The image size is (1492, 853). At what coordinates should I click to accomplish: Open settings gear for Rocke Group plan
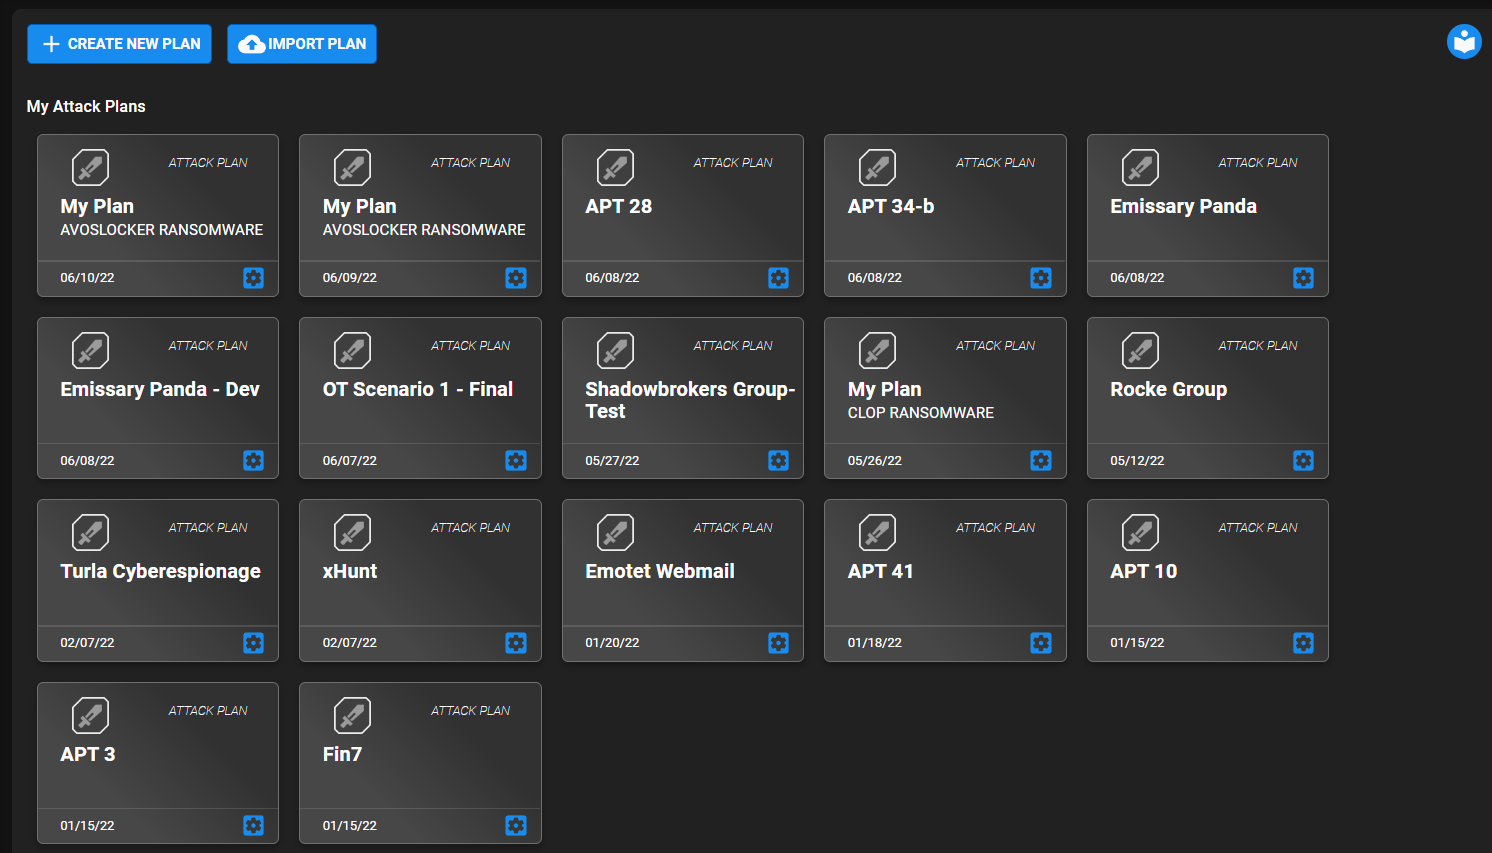1303,460
